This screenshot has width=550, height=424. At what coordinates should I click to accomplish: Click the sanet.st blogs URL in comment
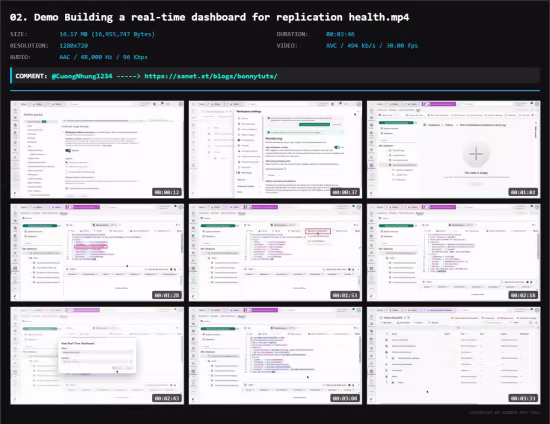coord(211,76)
